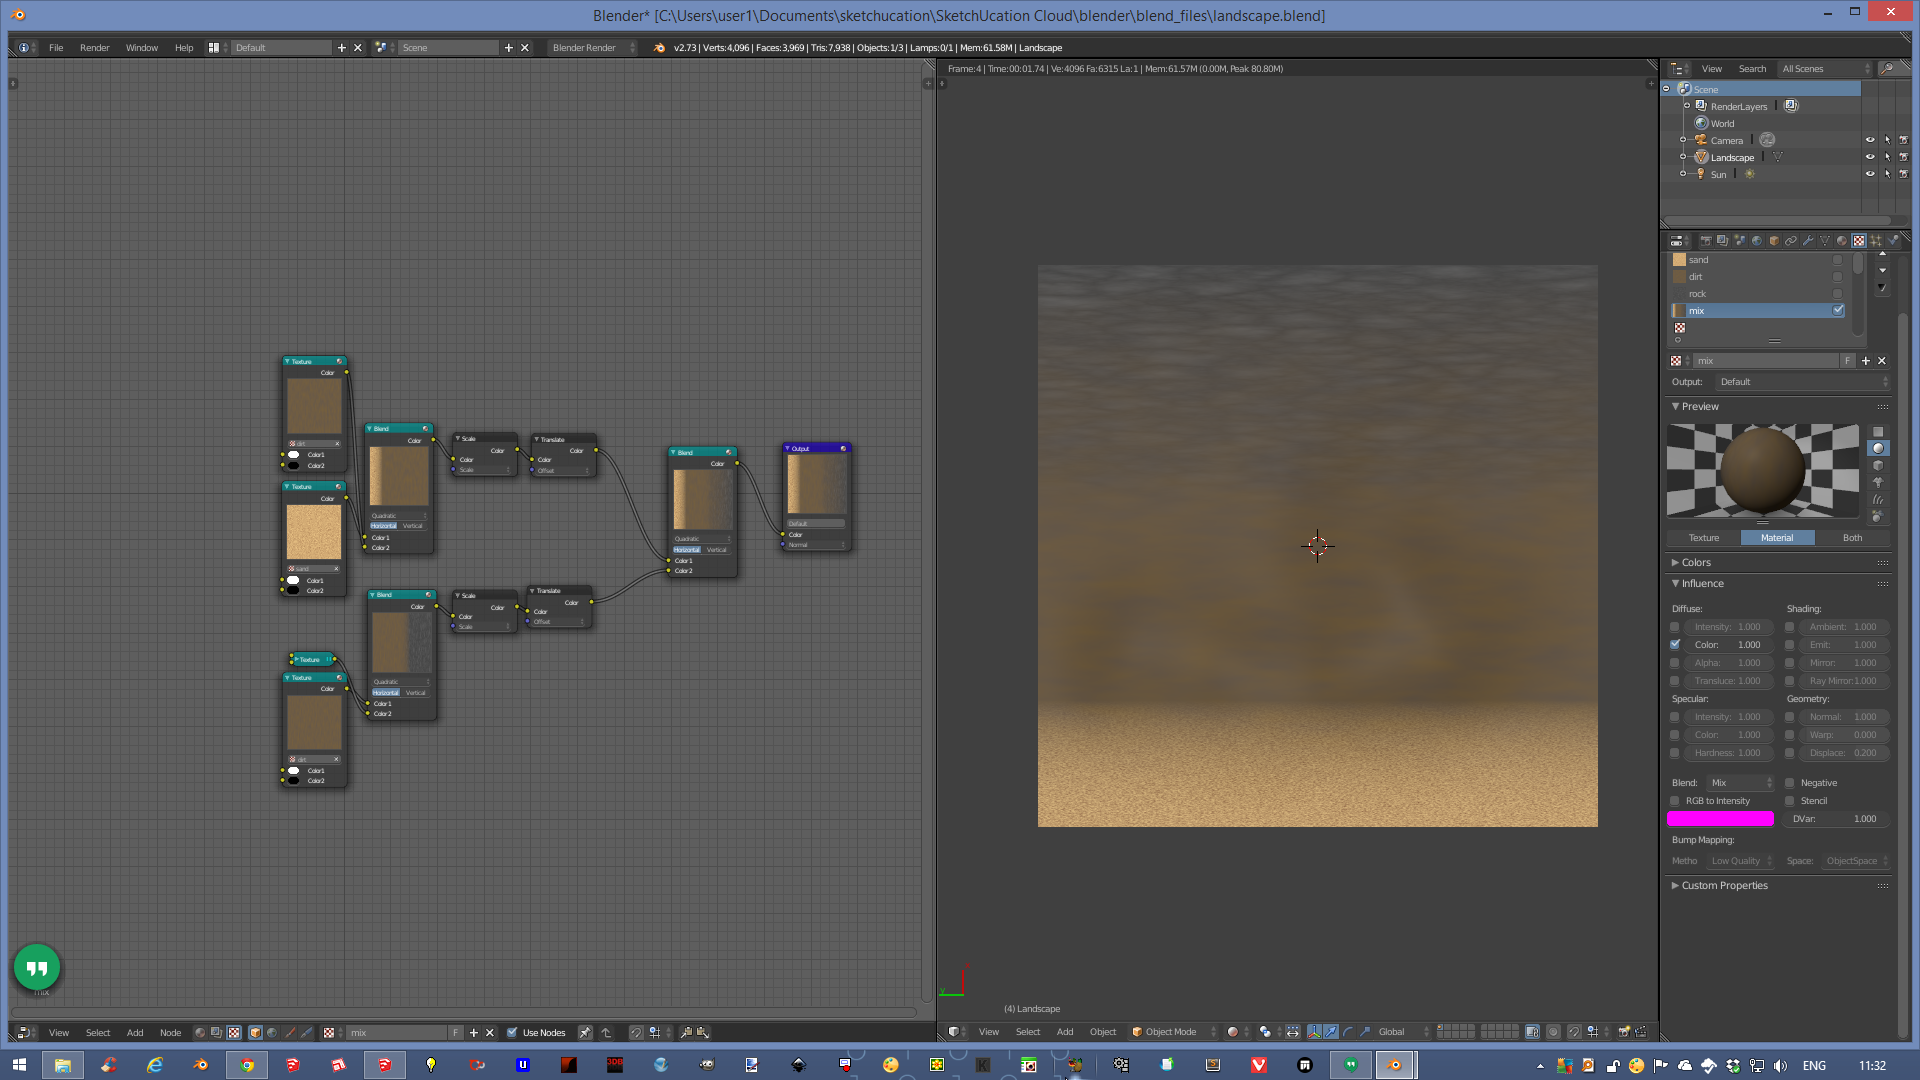Screen dimensions: 1920x1080
Task: Open the Help menu
Action: pyautogui.click(x=184, y=48)
